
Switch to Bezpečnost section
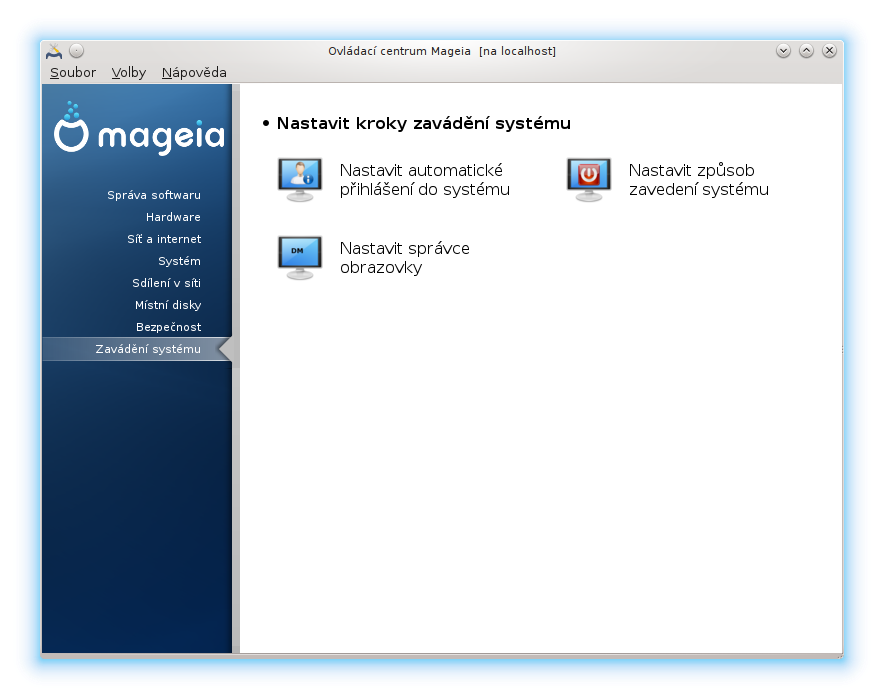click(x=169, y=327)
